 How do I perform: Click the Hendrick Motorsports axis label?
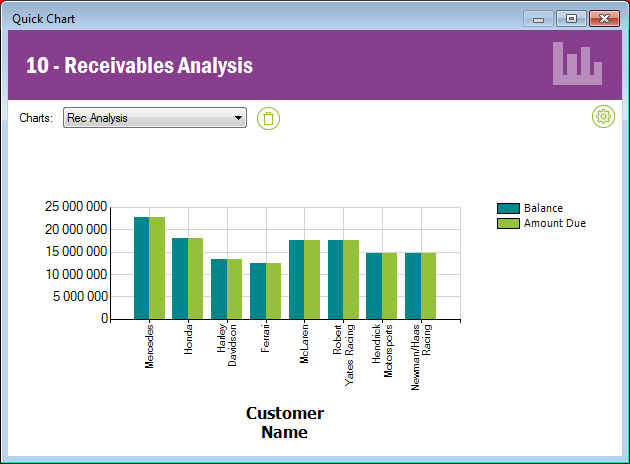[x=382, y=351]
